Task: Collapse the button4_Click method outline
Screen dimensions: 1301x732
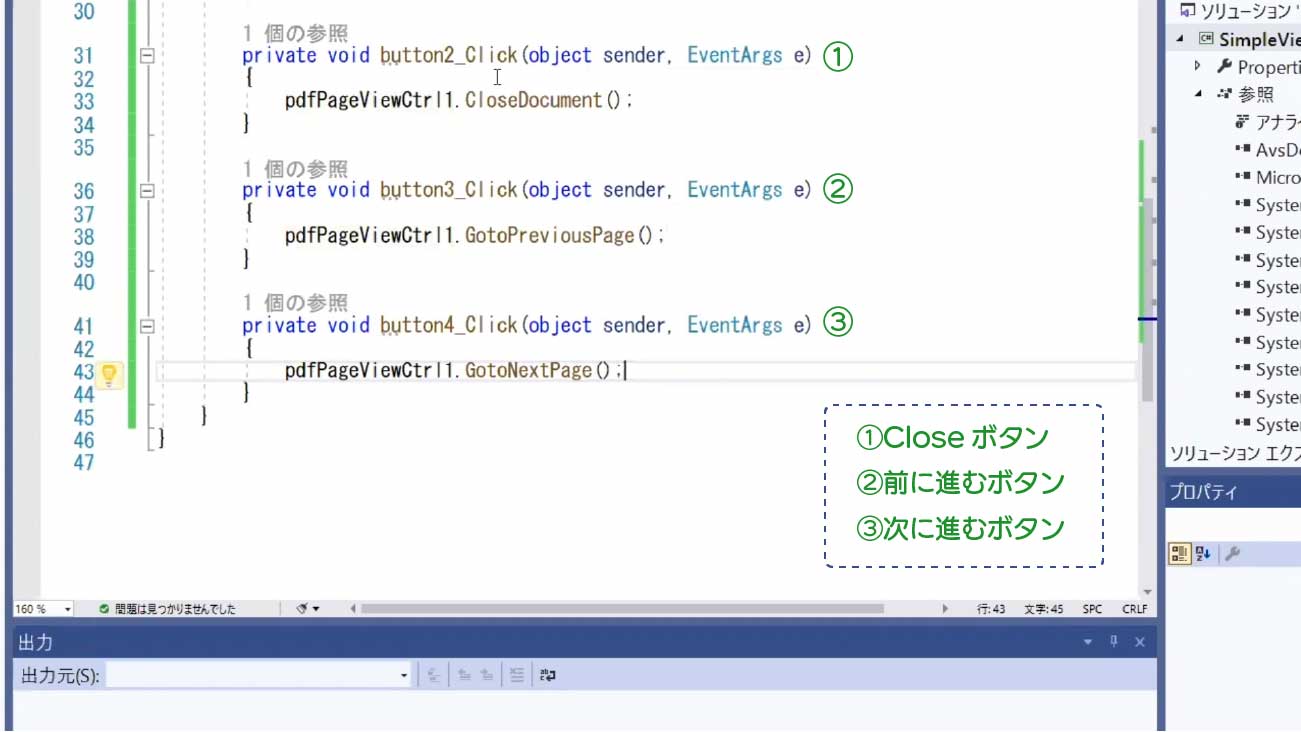Action: (148, 325)
